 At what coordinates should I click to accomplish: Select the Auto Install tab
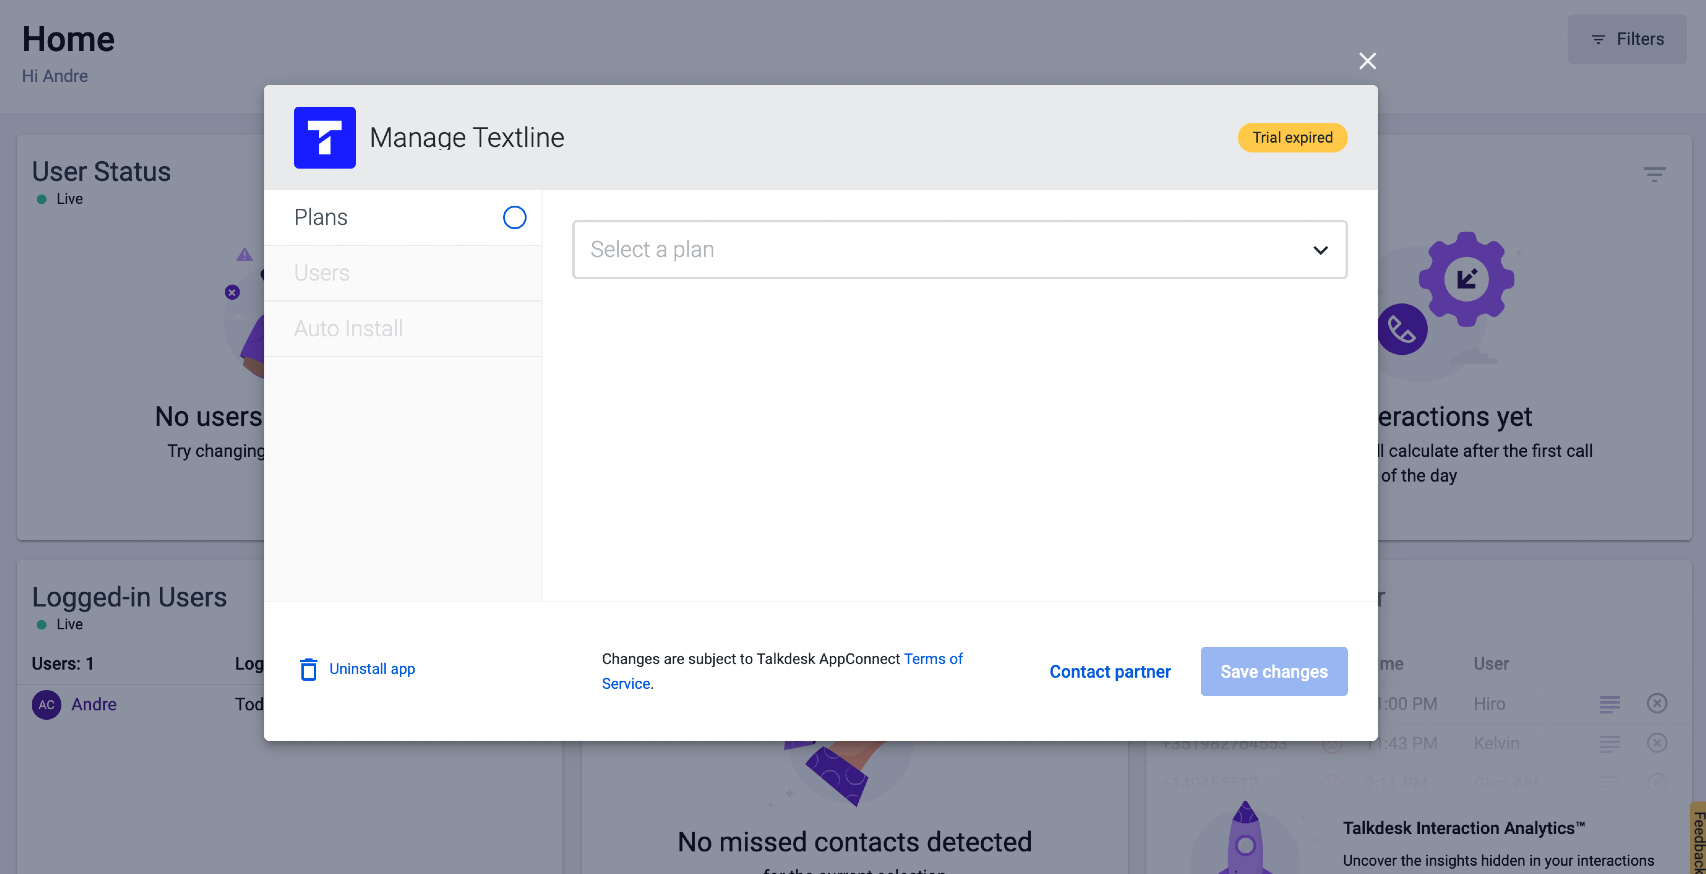[403, 329]
